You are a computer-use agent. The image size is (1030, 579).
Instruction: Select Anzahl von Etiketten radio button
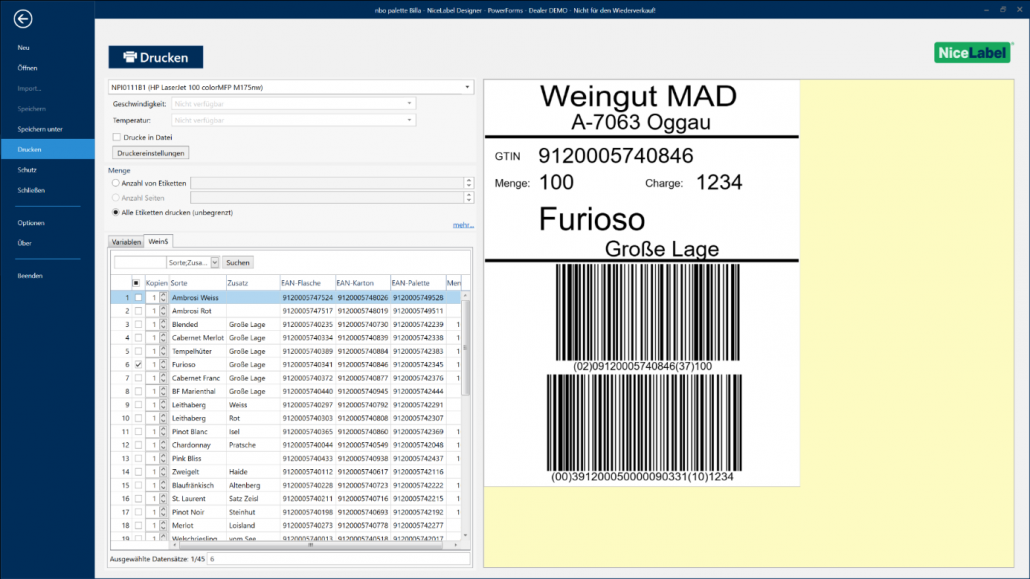click(116, 183)
